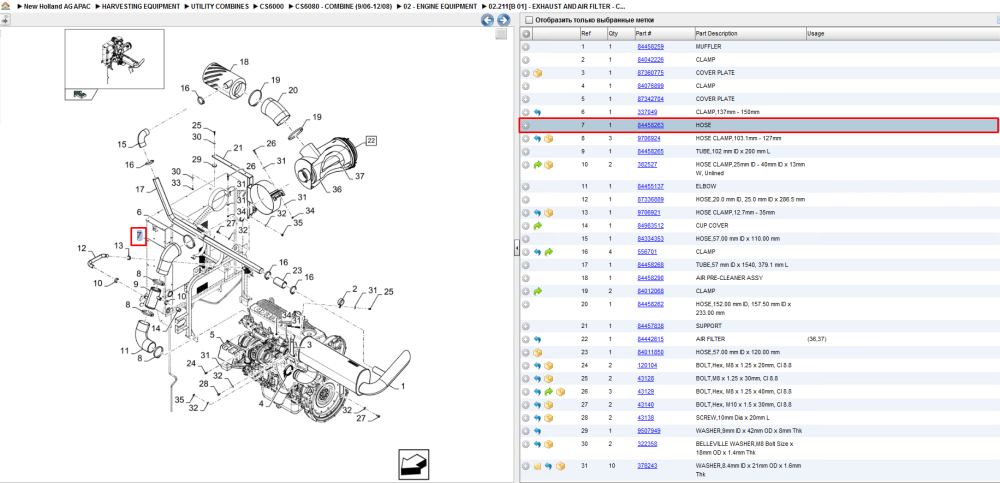1000x483 pixels.
Task: Select callout number 7 in the diagram
Action: click(138, 236)
